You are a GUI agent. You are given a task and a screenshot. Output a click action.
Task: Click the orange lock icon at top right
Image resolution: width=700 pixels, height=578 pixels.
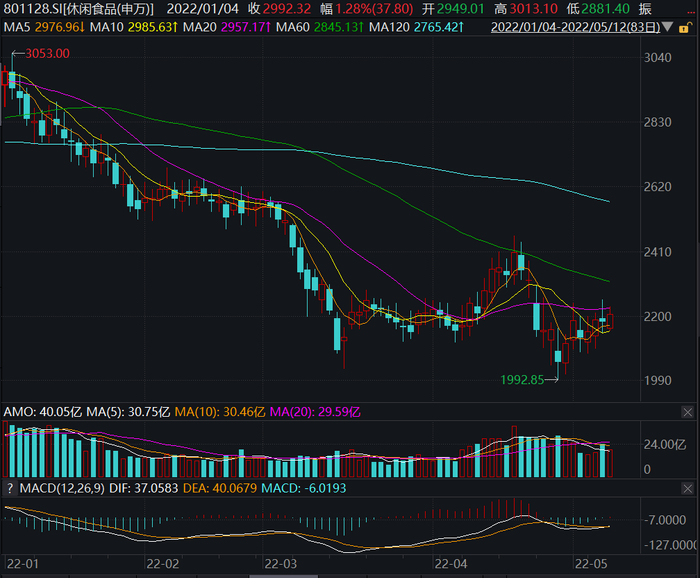tap(683, 28)
